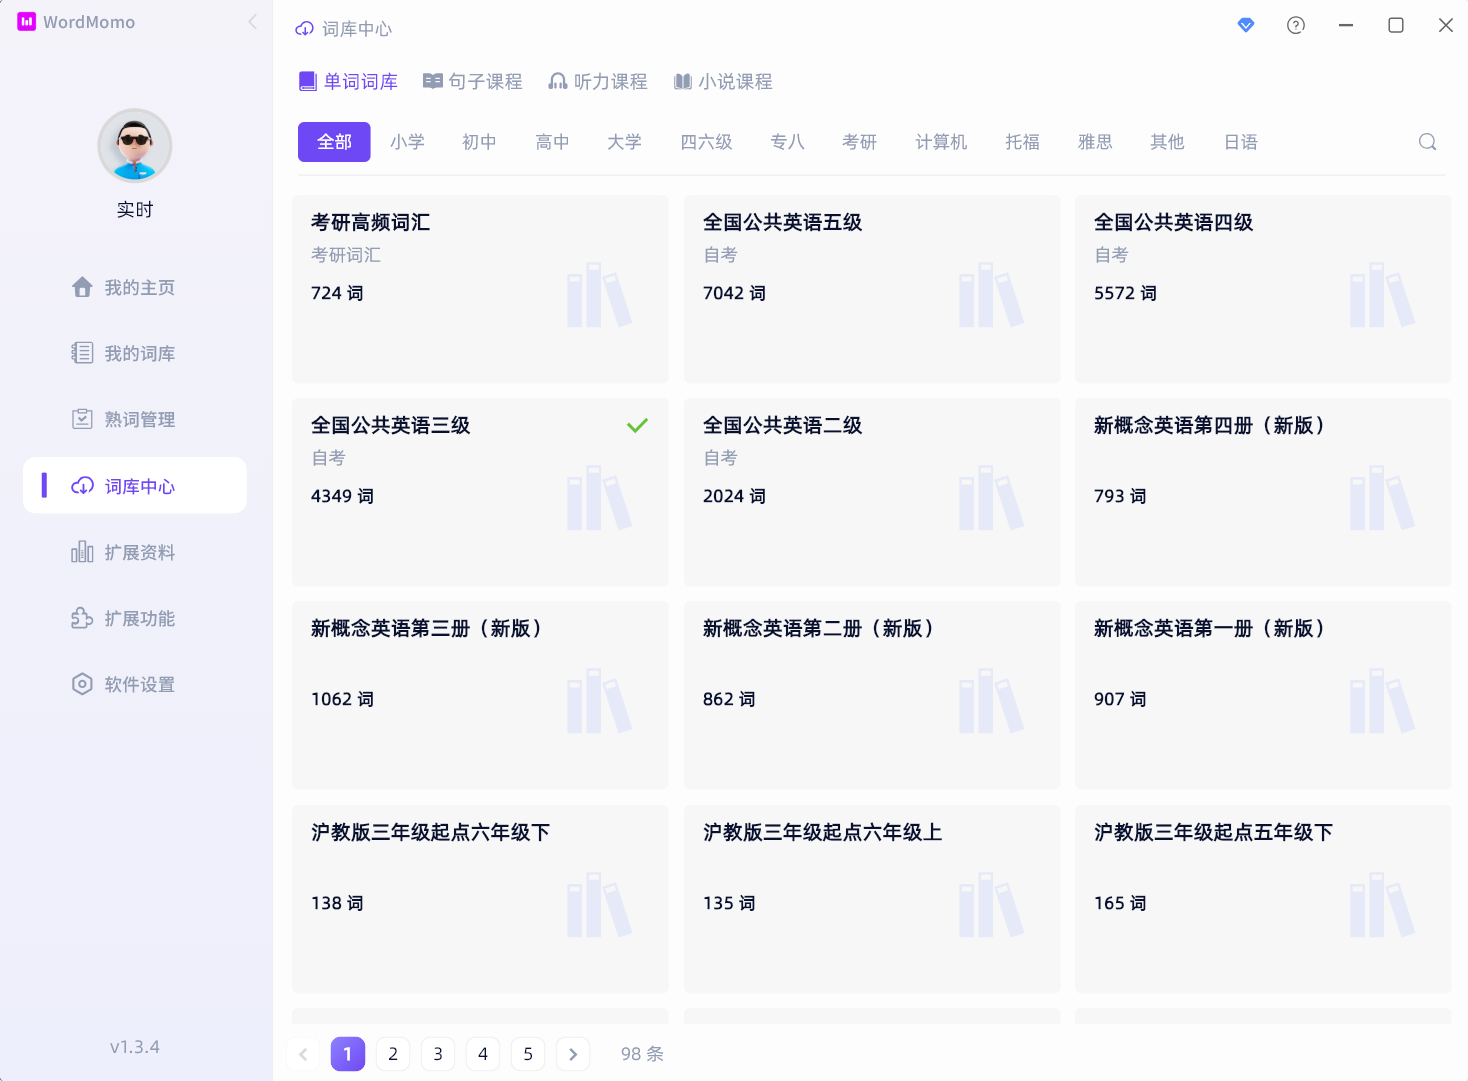This screenshot has width=1468, height=1081.
Task: Open 新概念英语第二册（新版） card
Action: click(x=872, y=695)
